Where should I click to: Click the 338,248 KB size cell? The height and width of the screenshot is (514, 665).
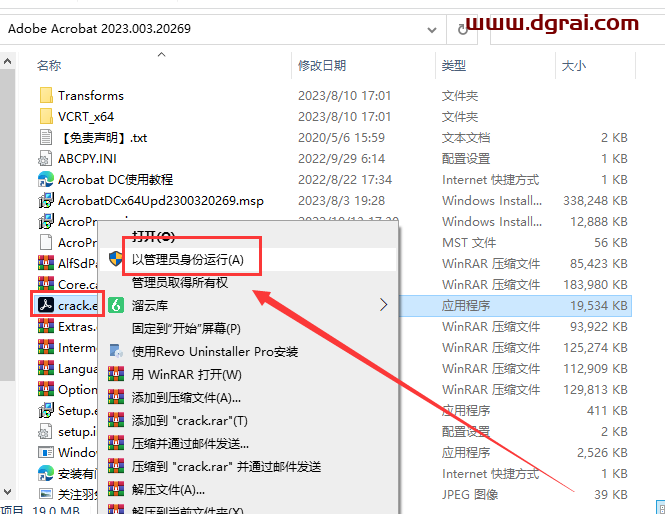pos(595,201)
